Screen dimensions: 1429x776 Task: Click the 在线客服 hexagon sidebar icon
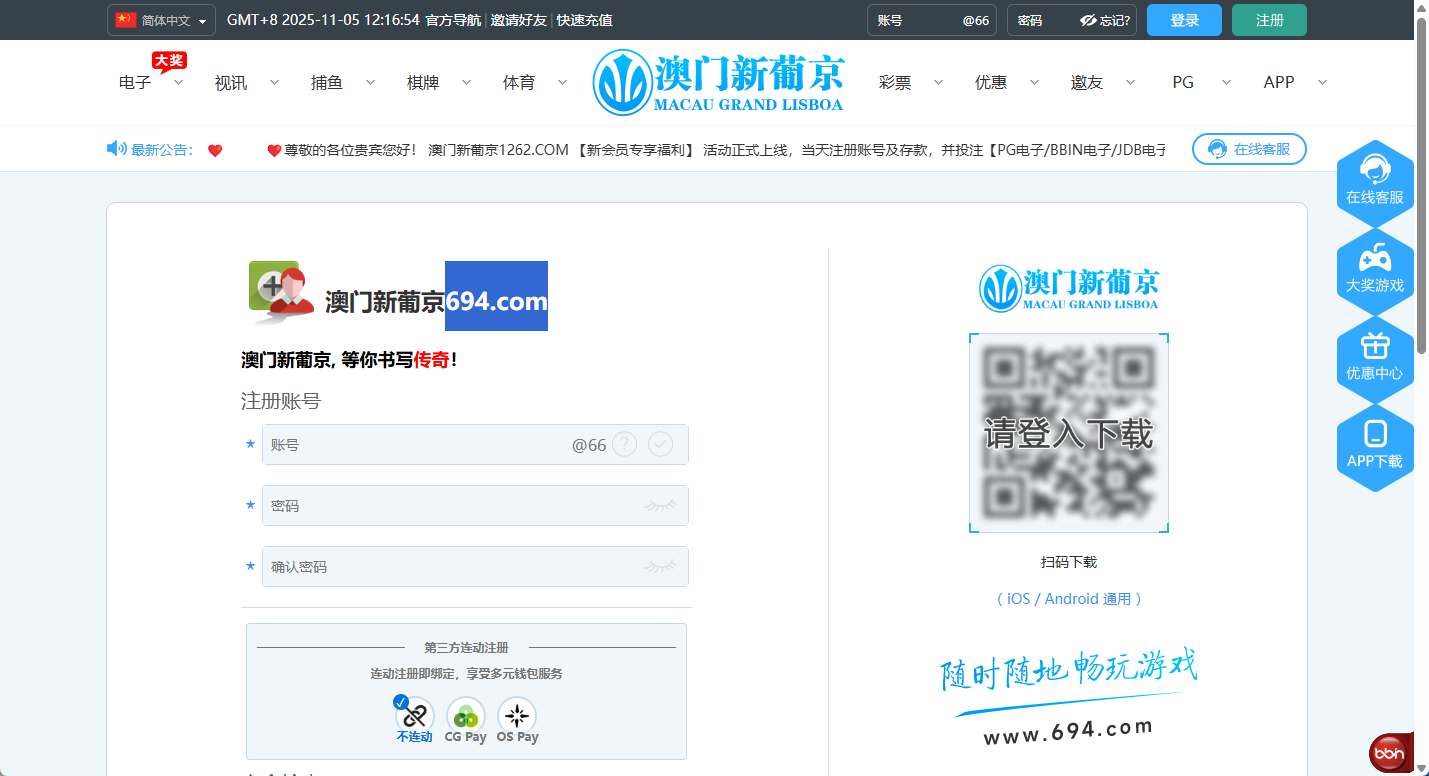tap(1374, 180)
